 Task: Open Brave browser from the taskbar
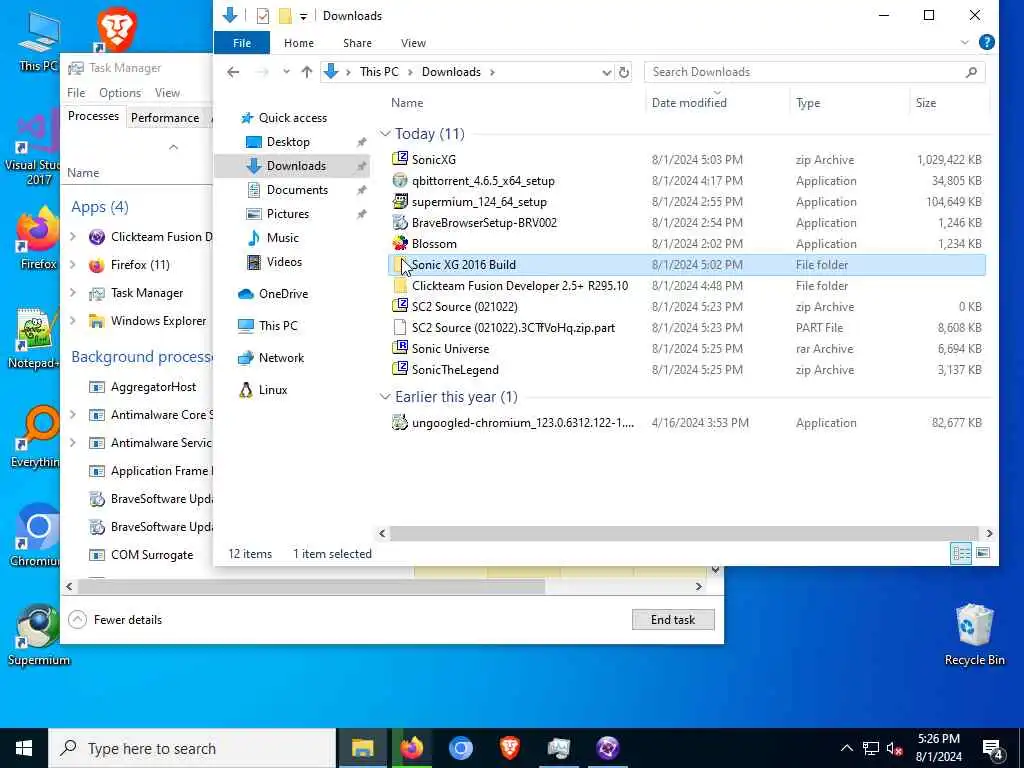coord(509,748)
